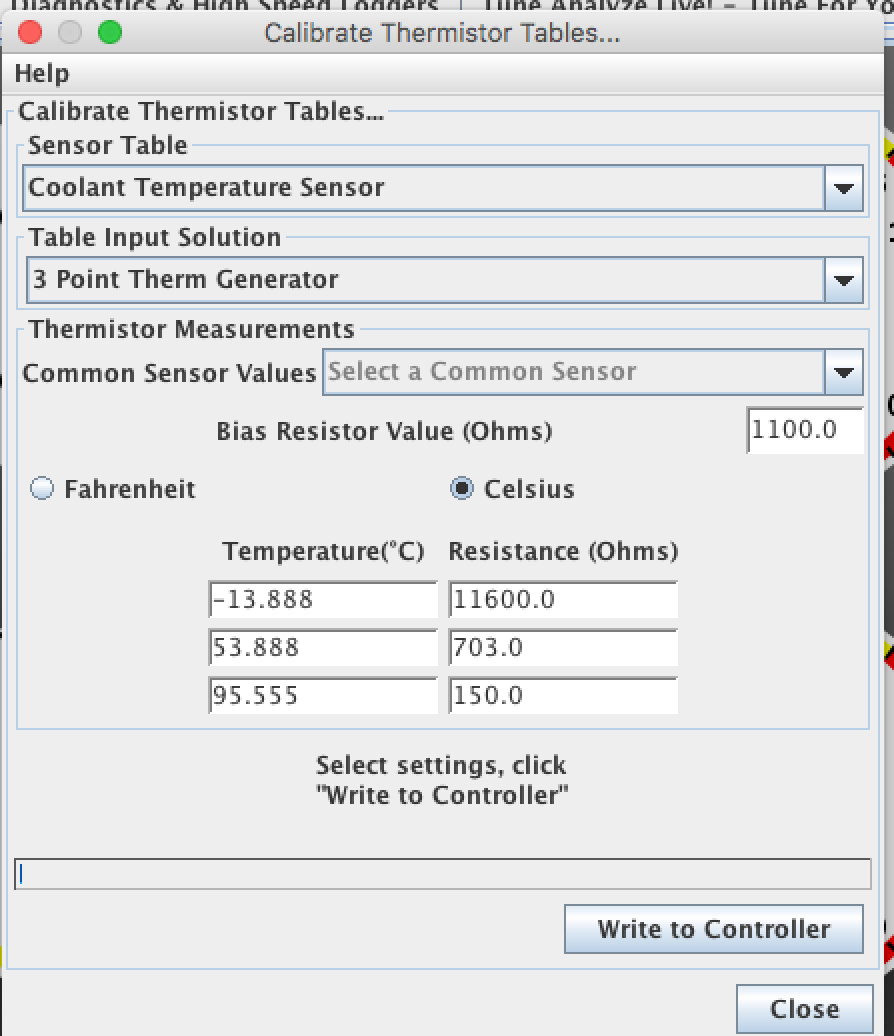Click the red close window button
Screen dimensions: 894x1036
(x=30, y=32)
